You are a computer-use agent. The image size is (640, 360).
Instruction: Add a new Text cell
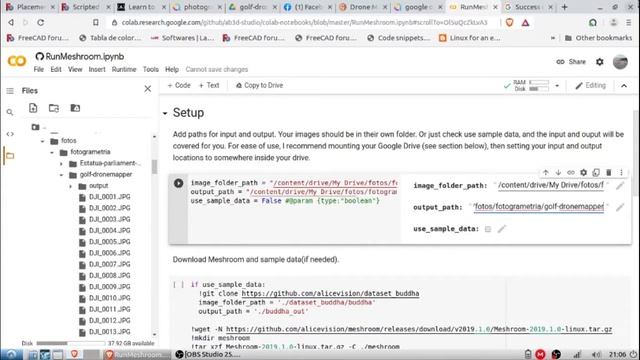209,85
